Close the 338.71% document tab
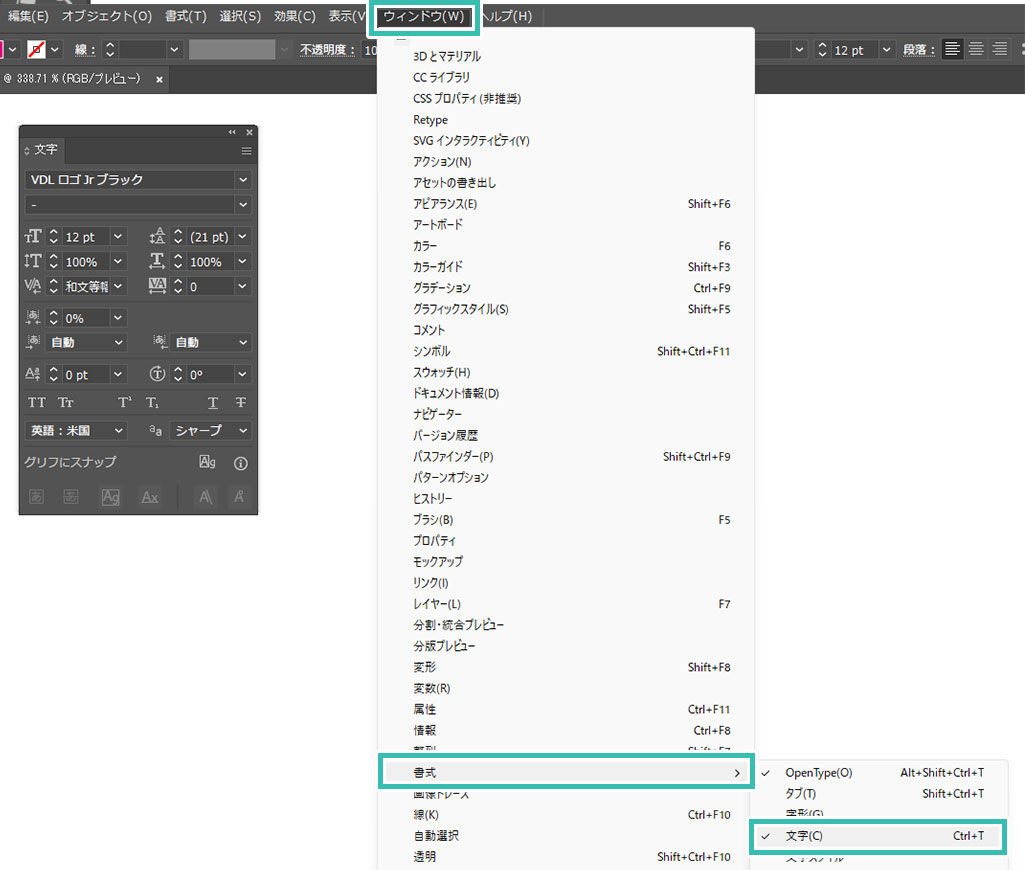 tap(159, 79)
